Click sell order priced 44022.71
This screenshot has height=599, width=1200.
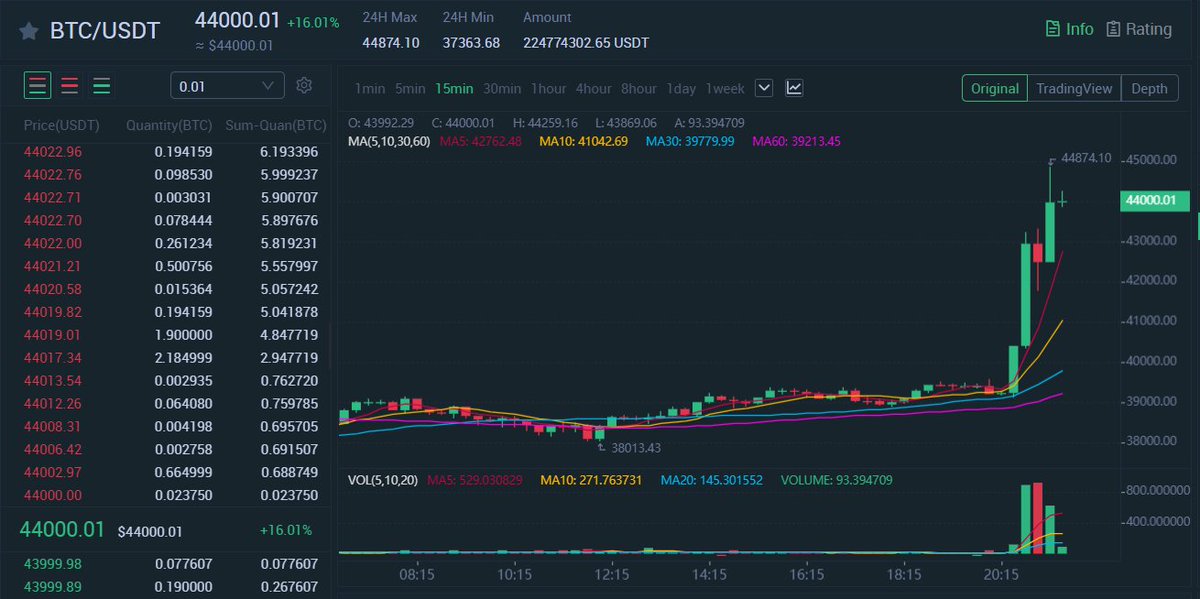coord(170,198)
